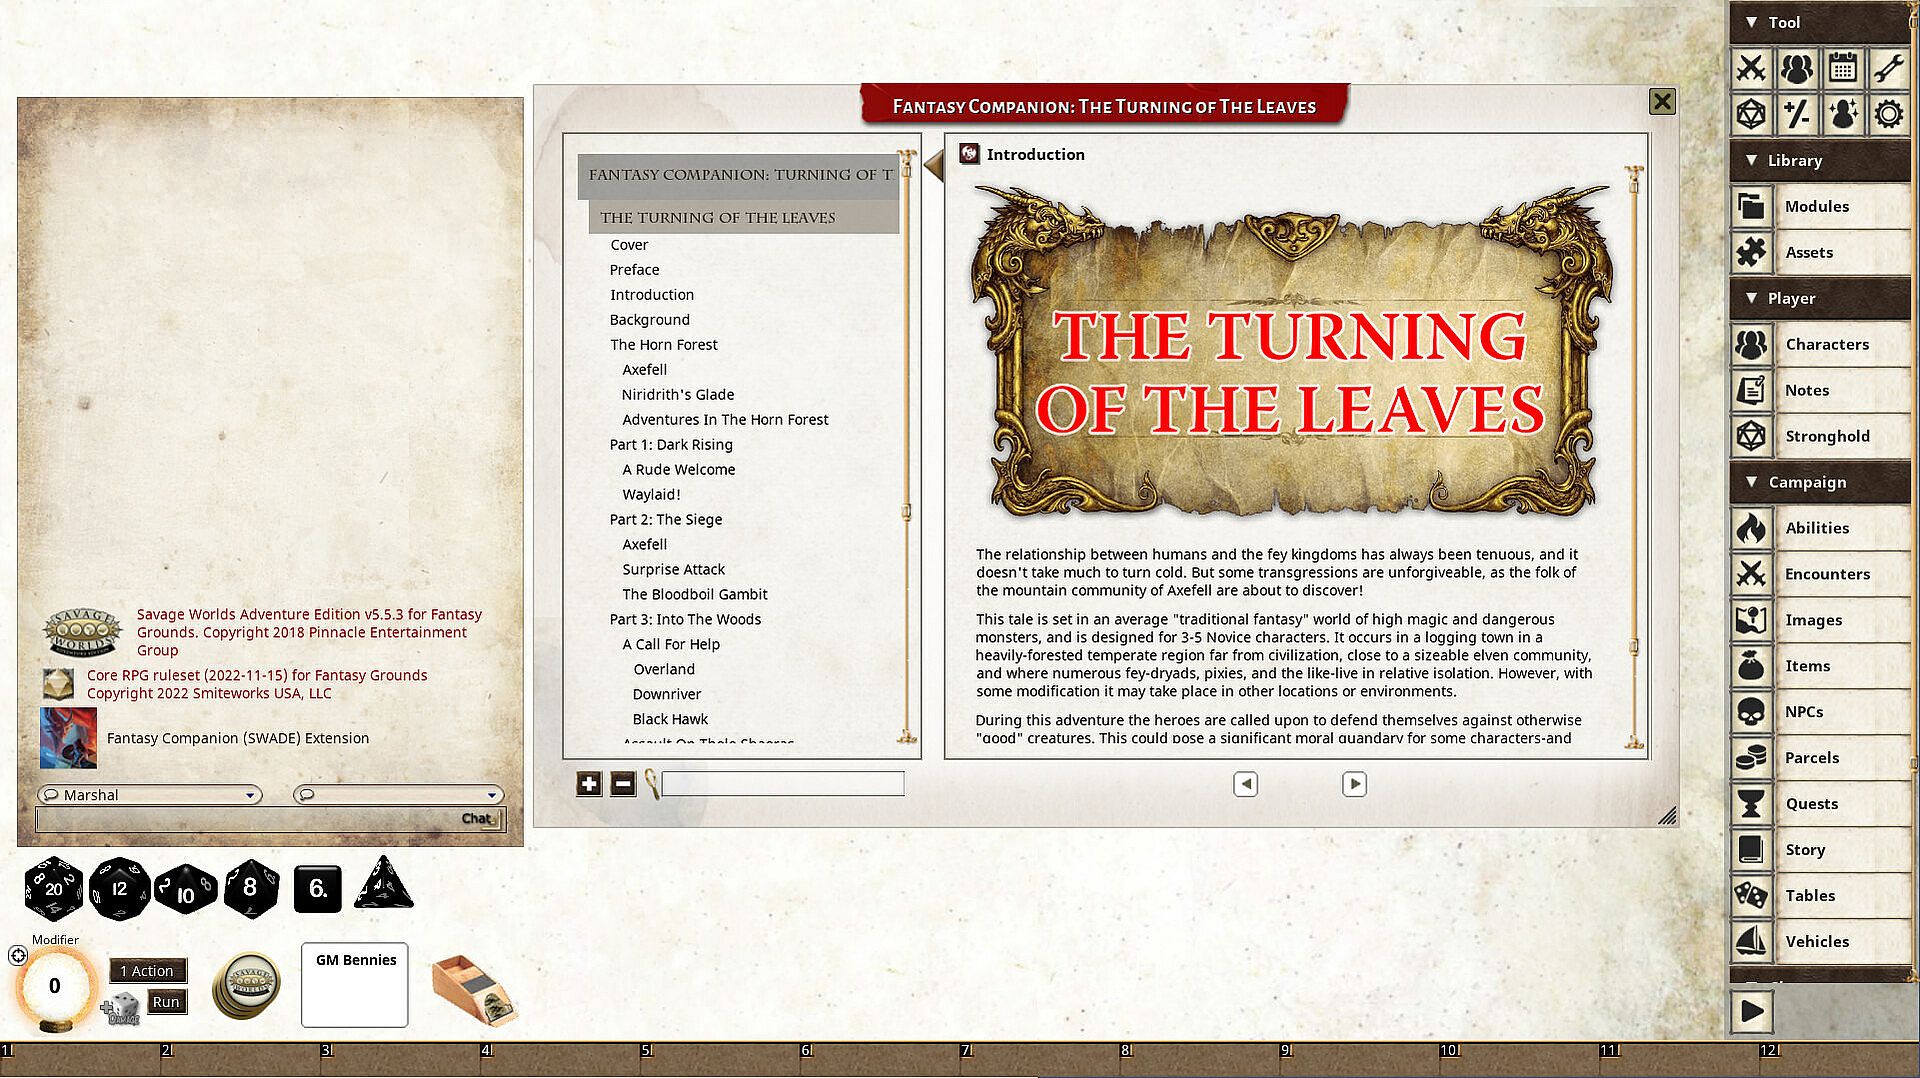Image resolution: width=1920 pixels, height=1078 pixels.
Task: Close the Turning of the Leaves window
Action: coord(1662,101)
